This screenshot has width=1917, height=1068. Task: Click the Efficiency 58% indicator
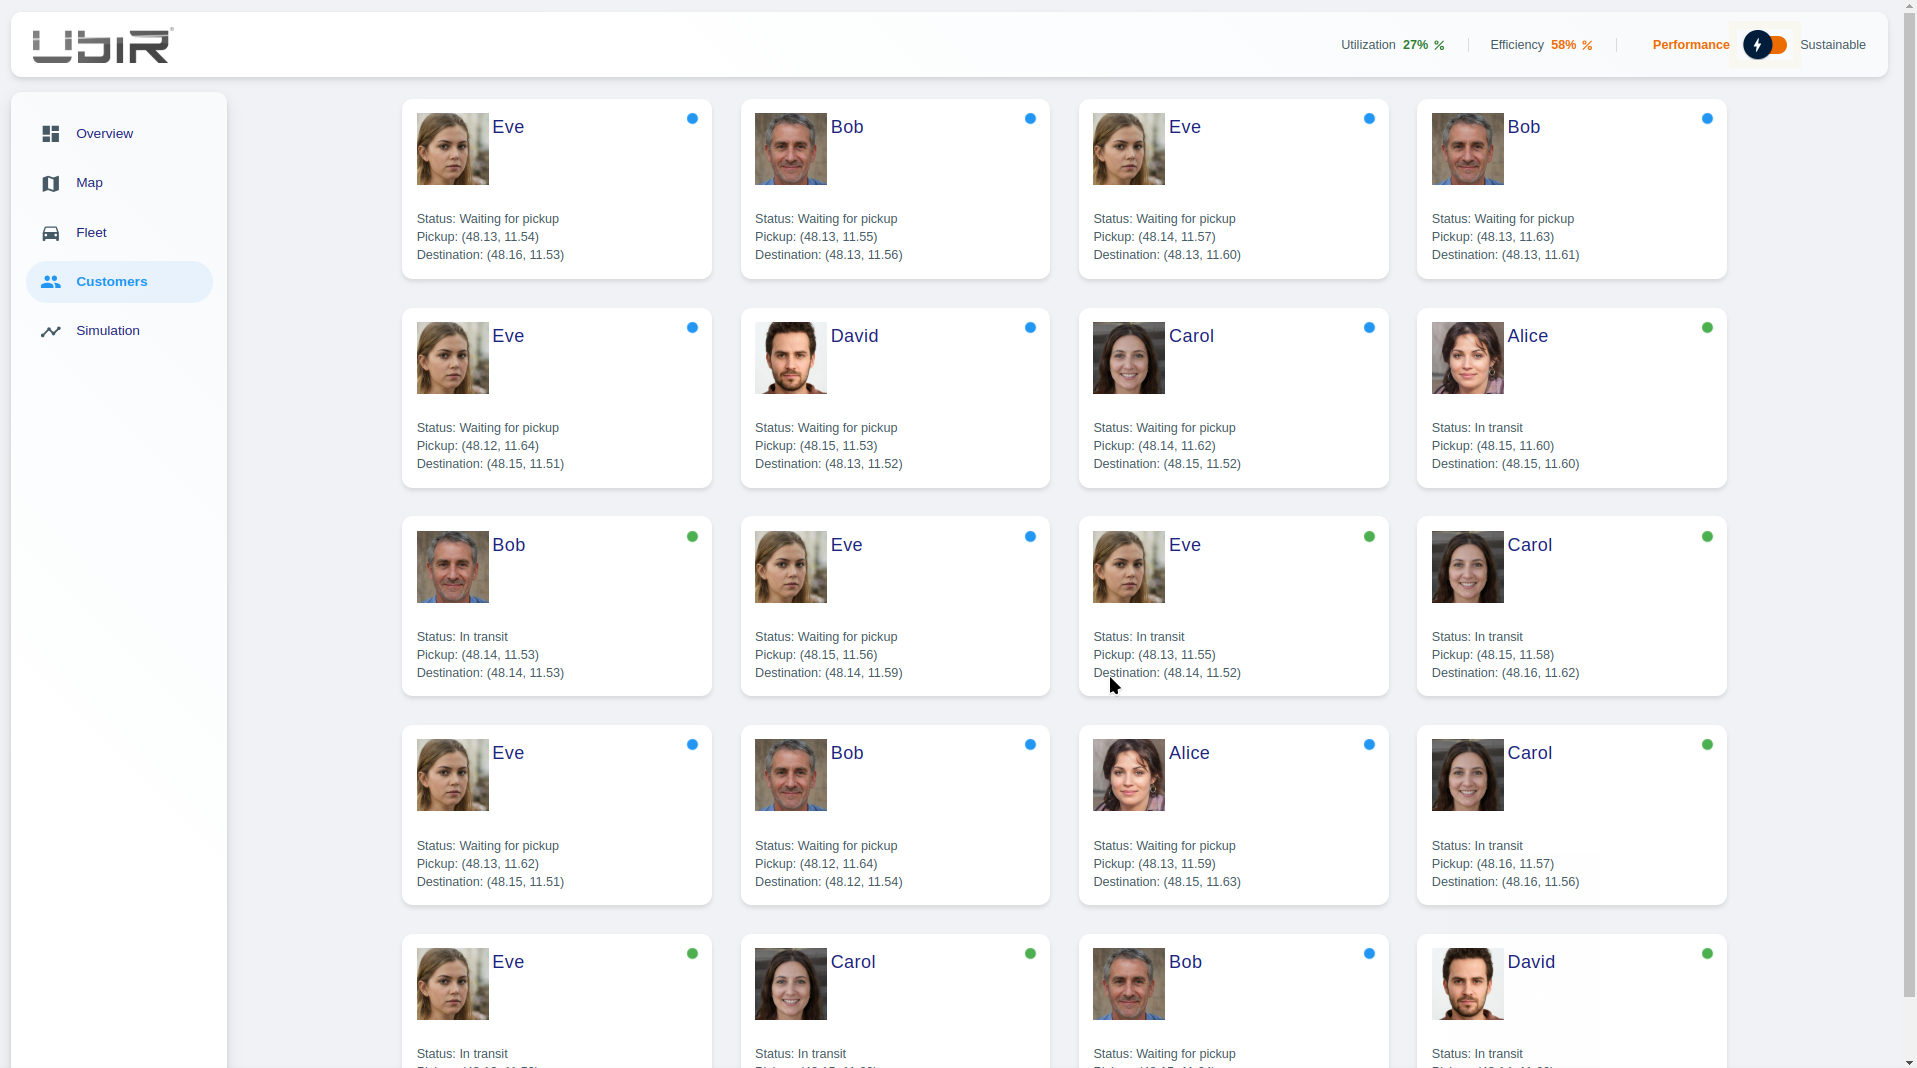coord(1541,45)
